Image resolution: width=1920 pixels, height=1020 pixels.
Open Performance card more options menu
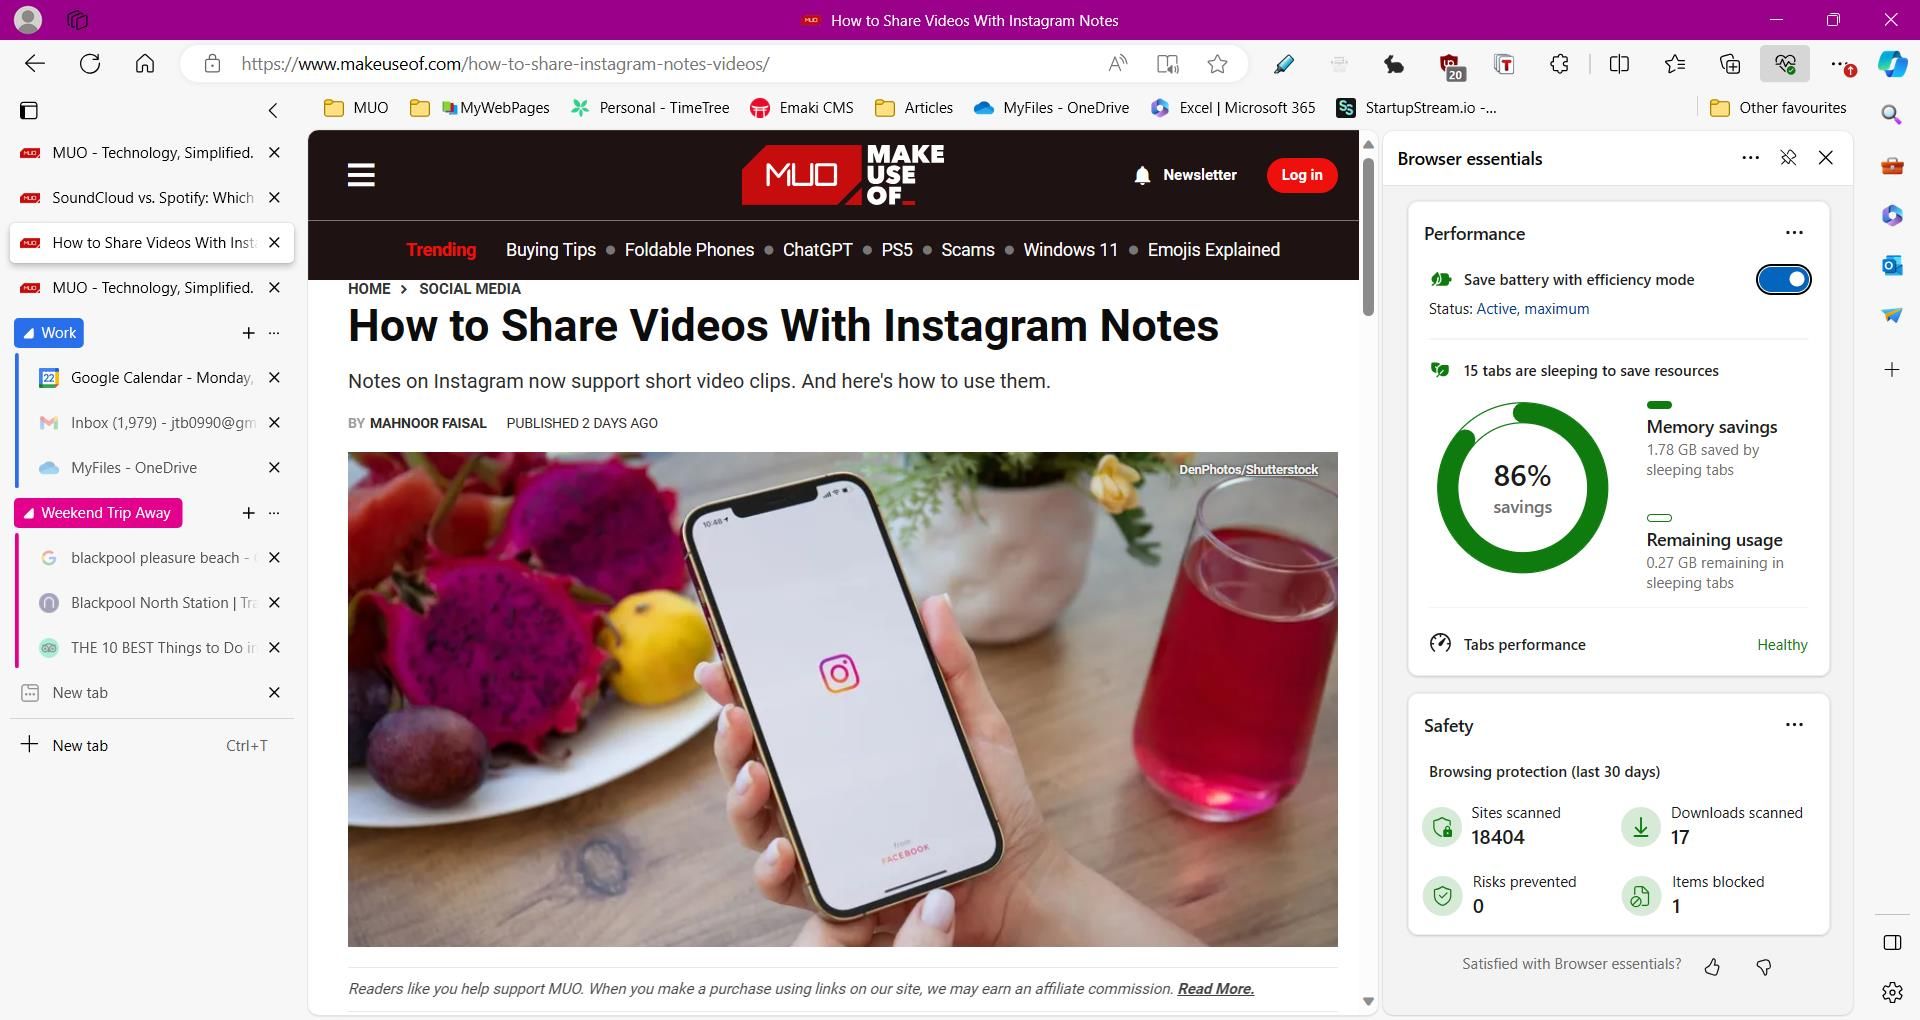1794,233
